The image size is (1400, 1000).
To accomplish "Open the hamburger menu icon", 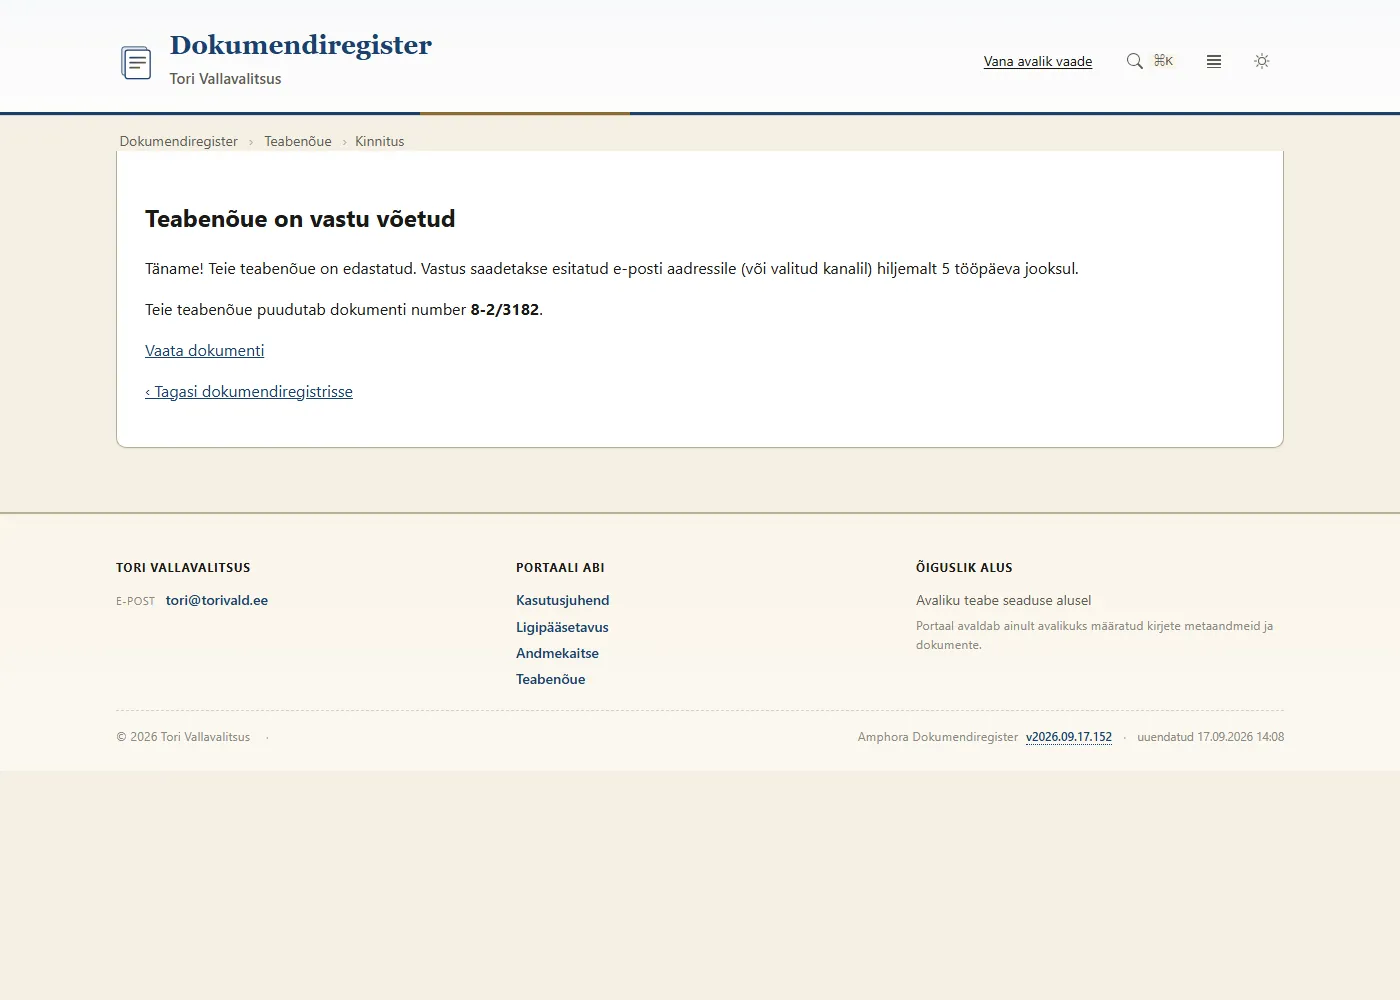I will tap(1214, 61).
